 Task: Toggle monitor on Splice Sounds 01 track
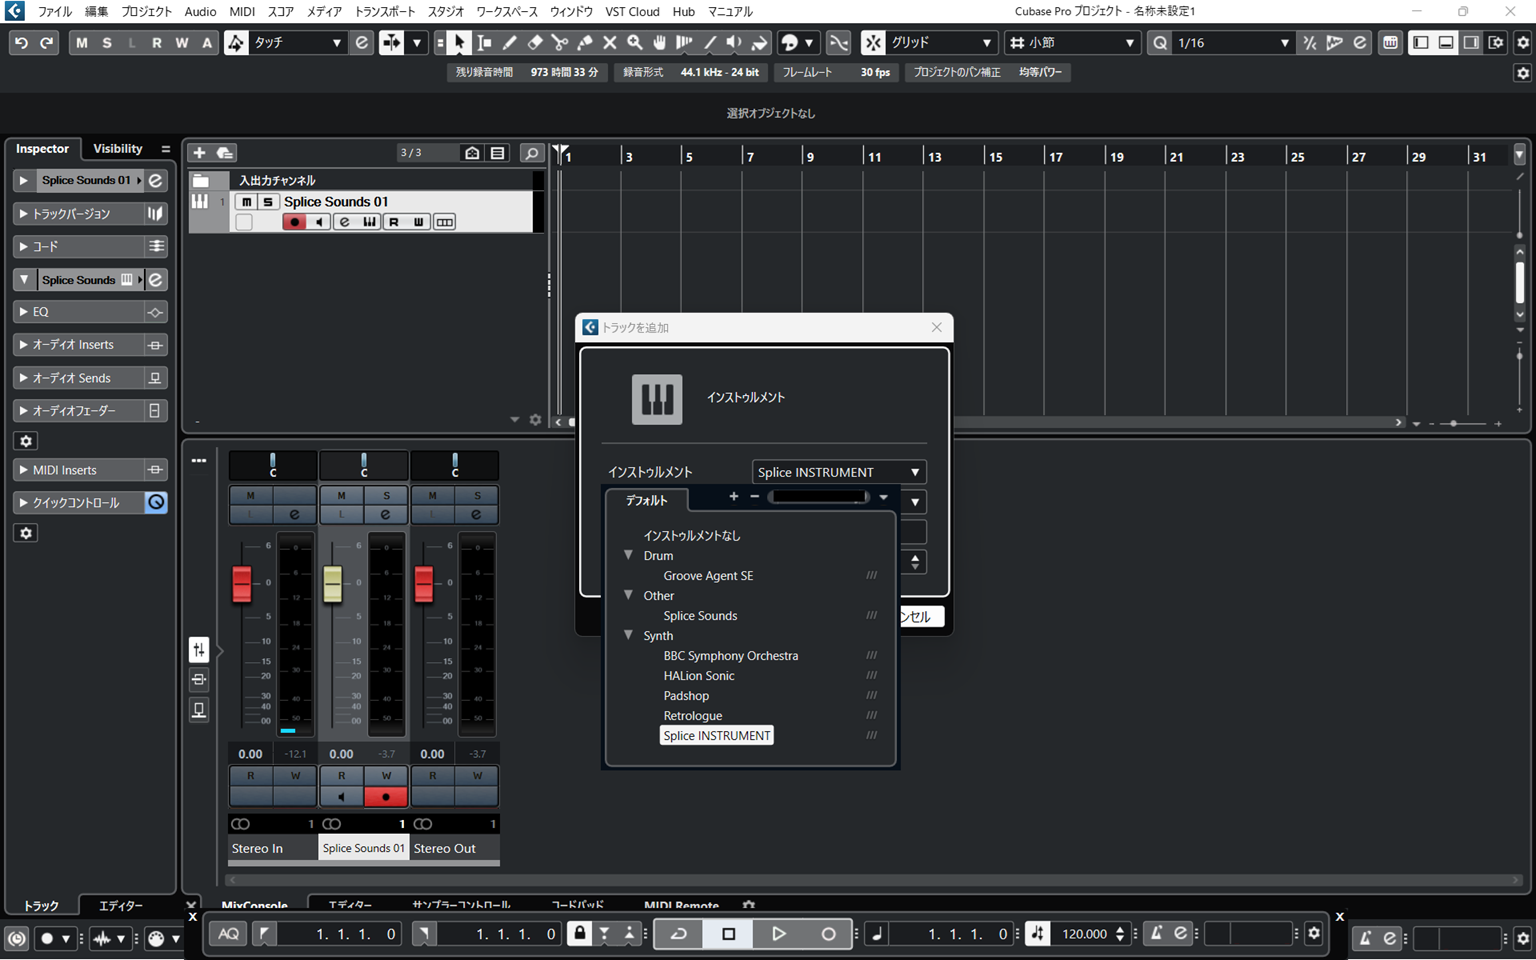319,222
